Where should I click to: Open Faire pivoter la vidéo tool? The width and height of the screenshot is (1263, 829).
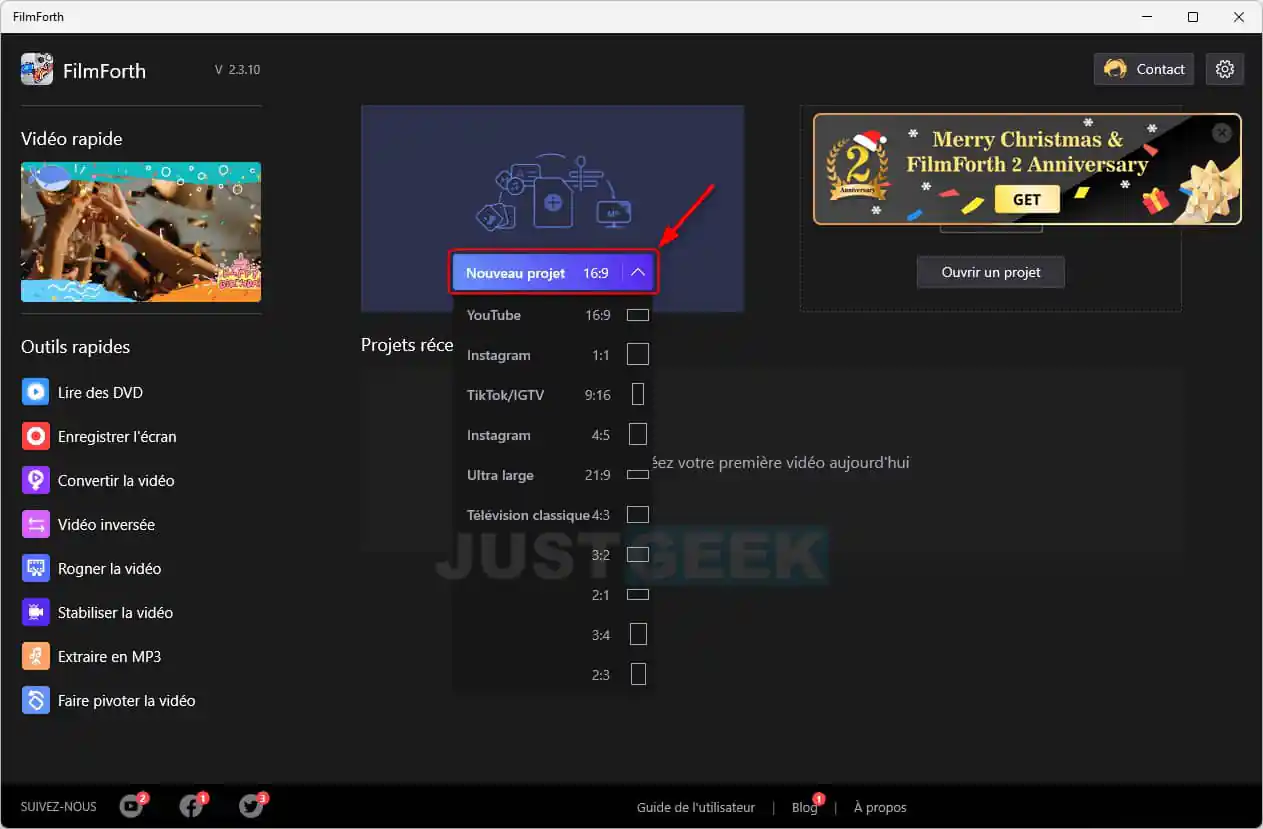(108, 700)
